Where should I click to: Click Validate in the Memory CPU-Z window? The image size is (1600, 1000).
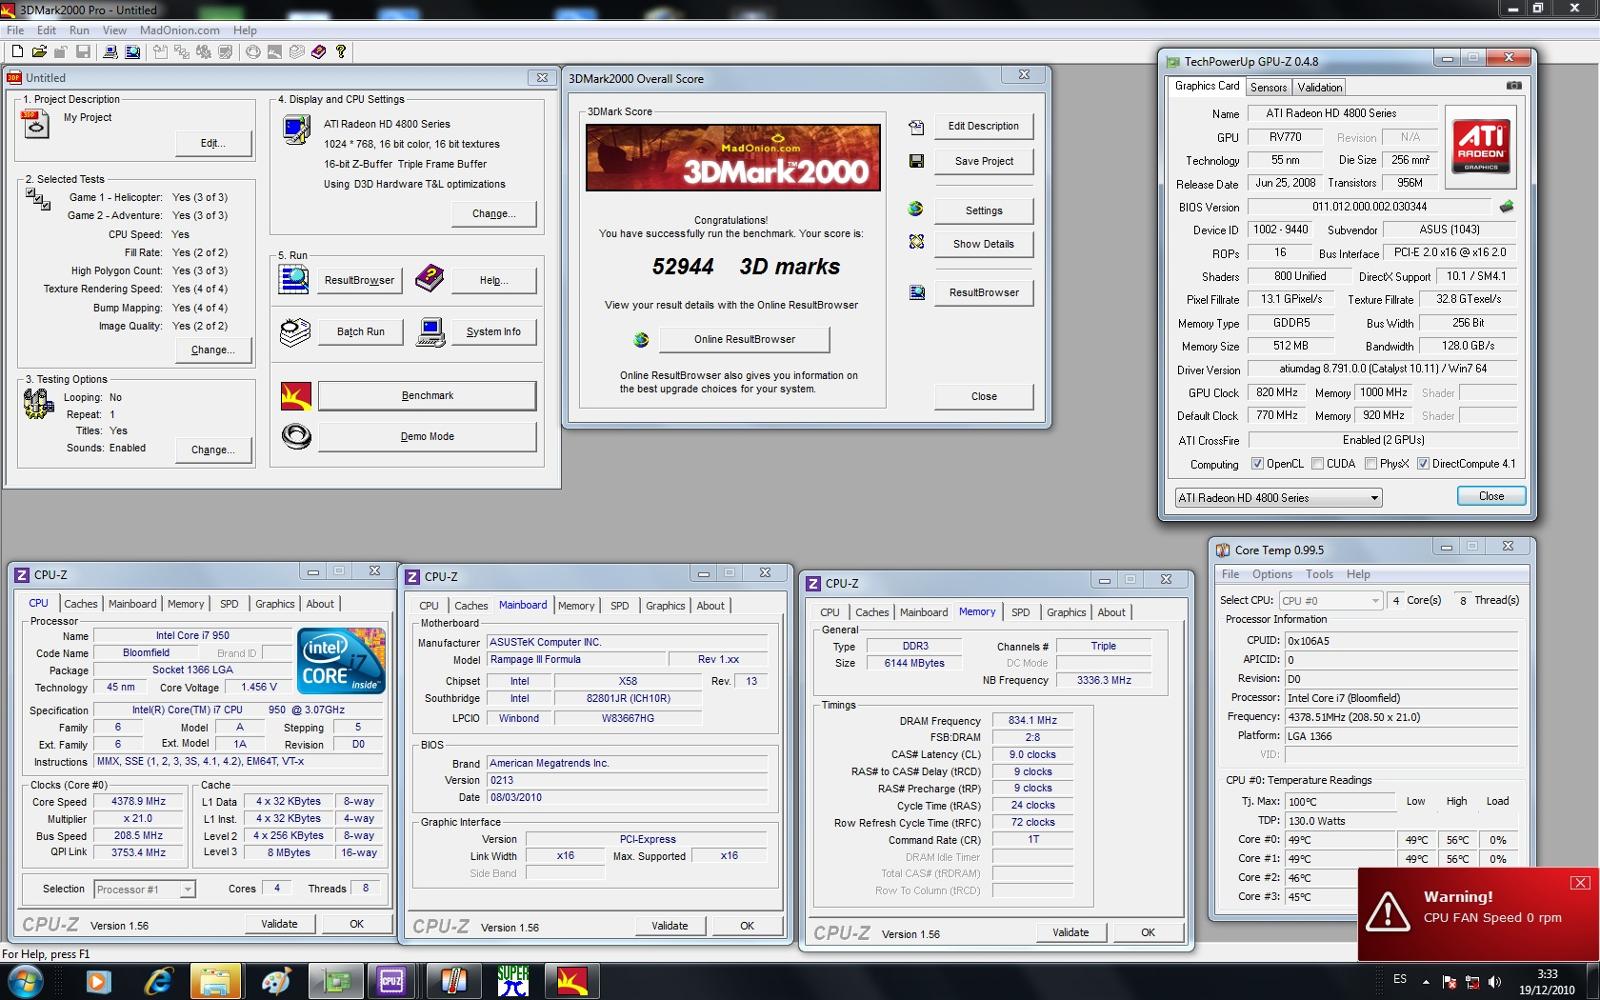tap(1070, 933)
